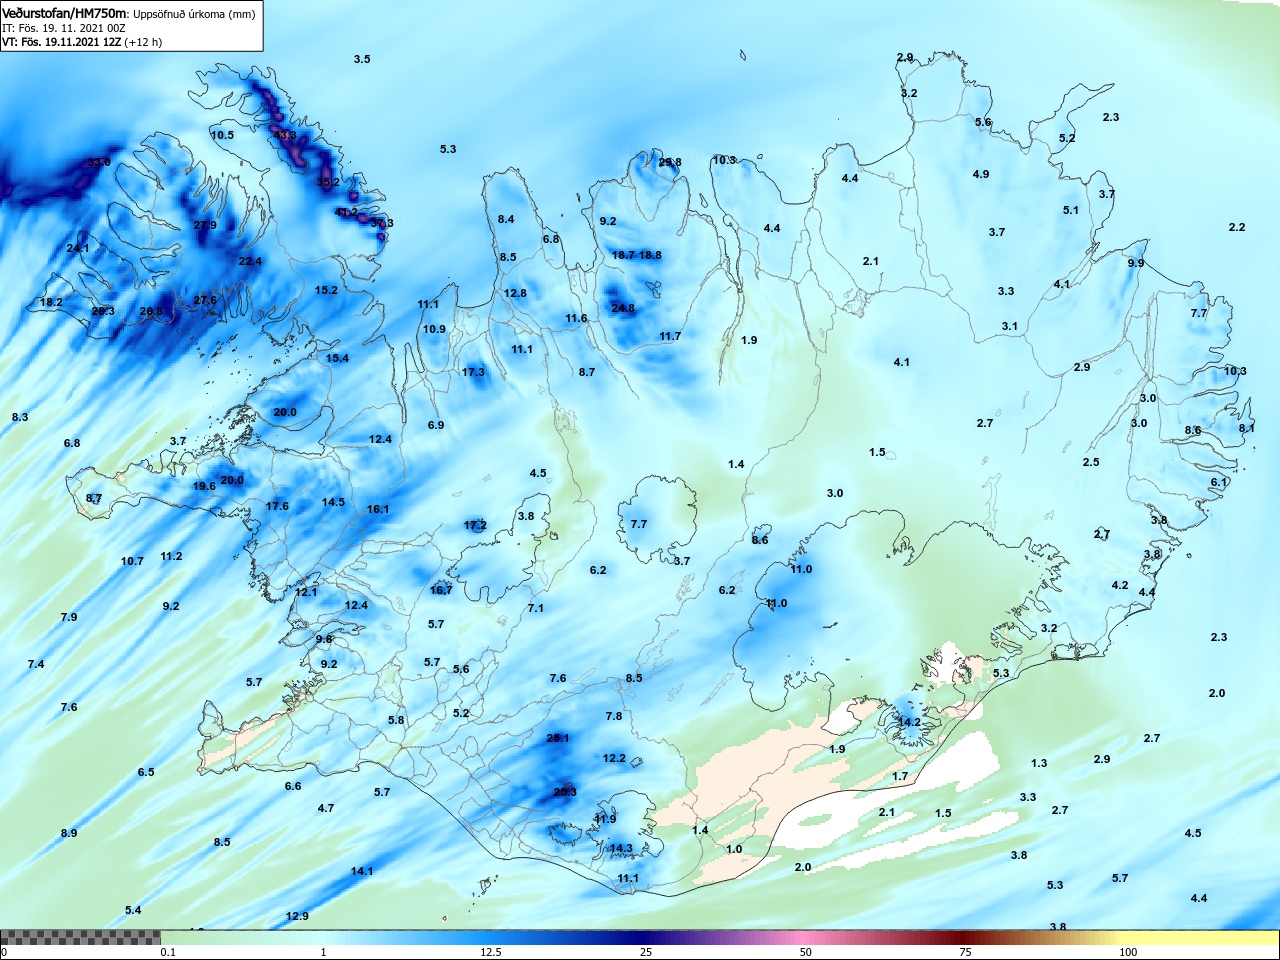The width and height of the screenshot is (1280, 960).
Task: Select the 6.1 value on the east coast
Action: (1219, 482)
